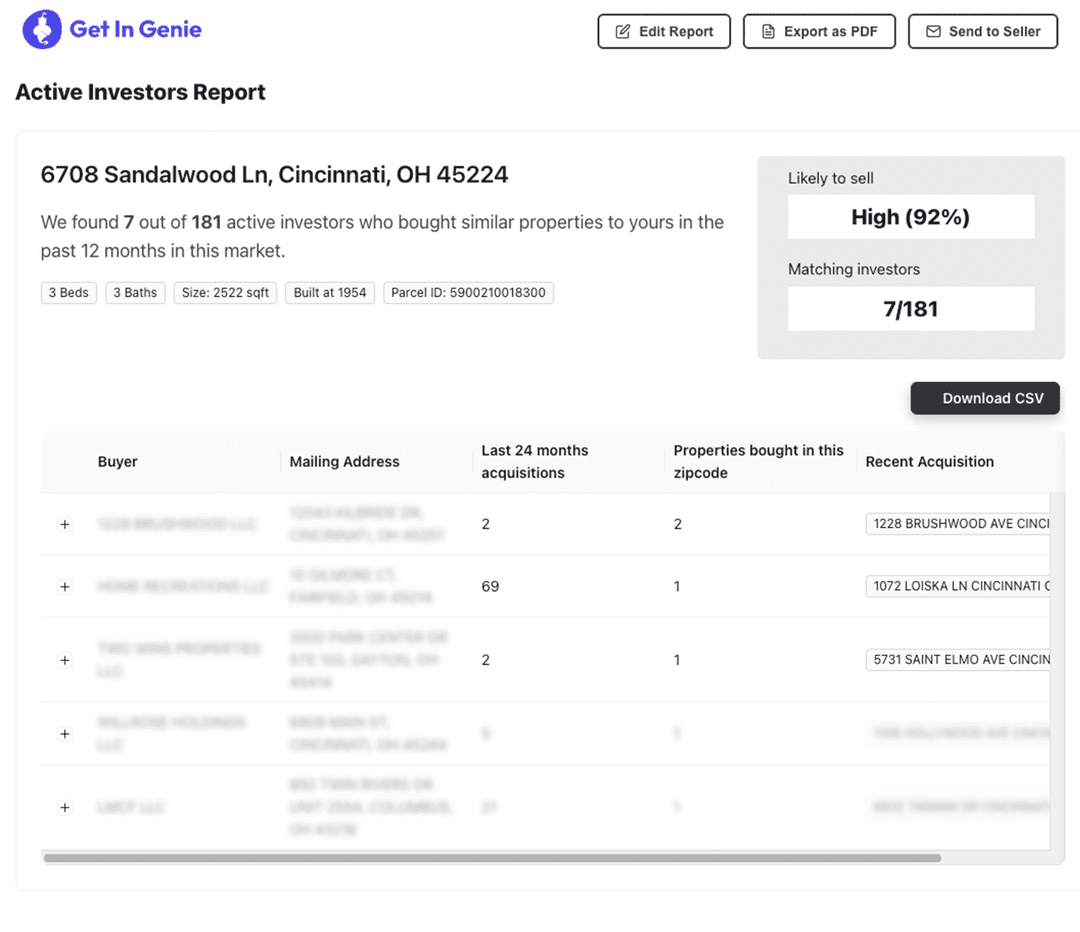Click the Buyer column header
1080x932 pixels.
coord(117,462)
